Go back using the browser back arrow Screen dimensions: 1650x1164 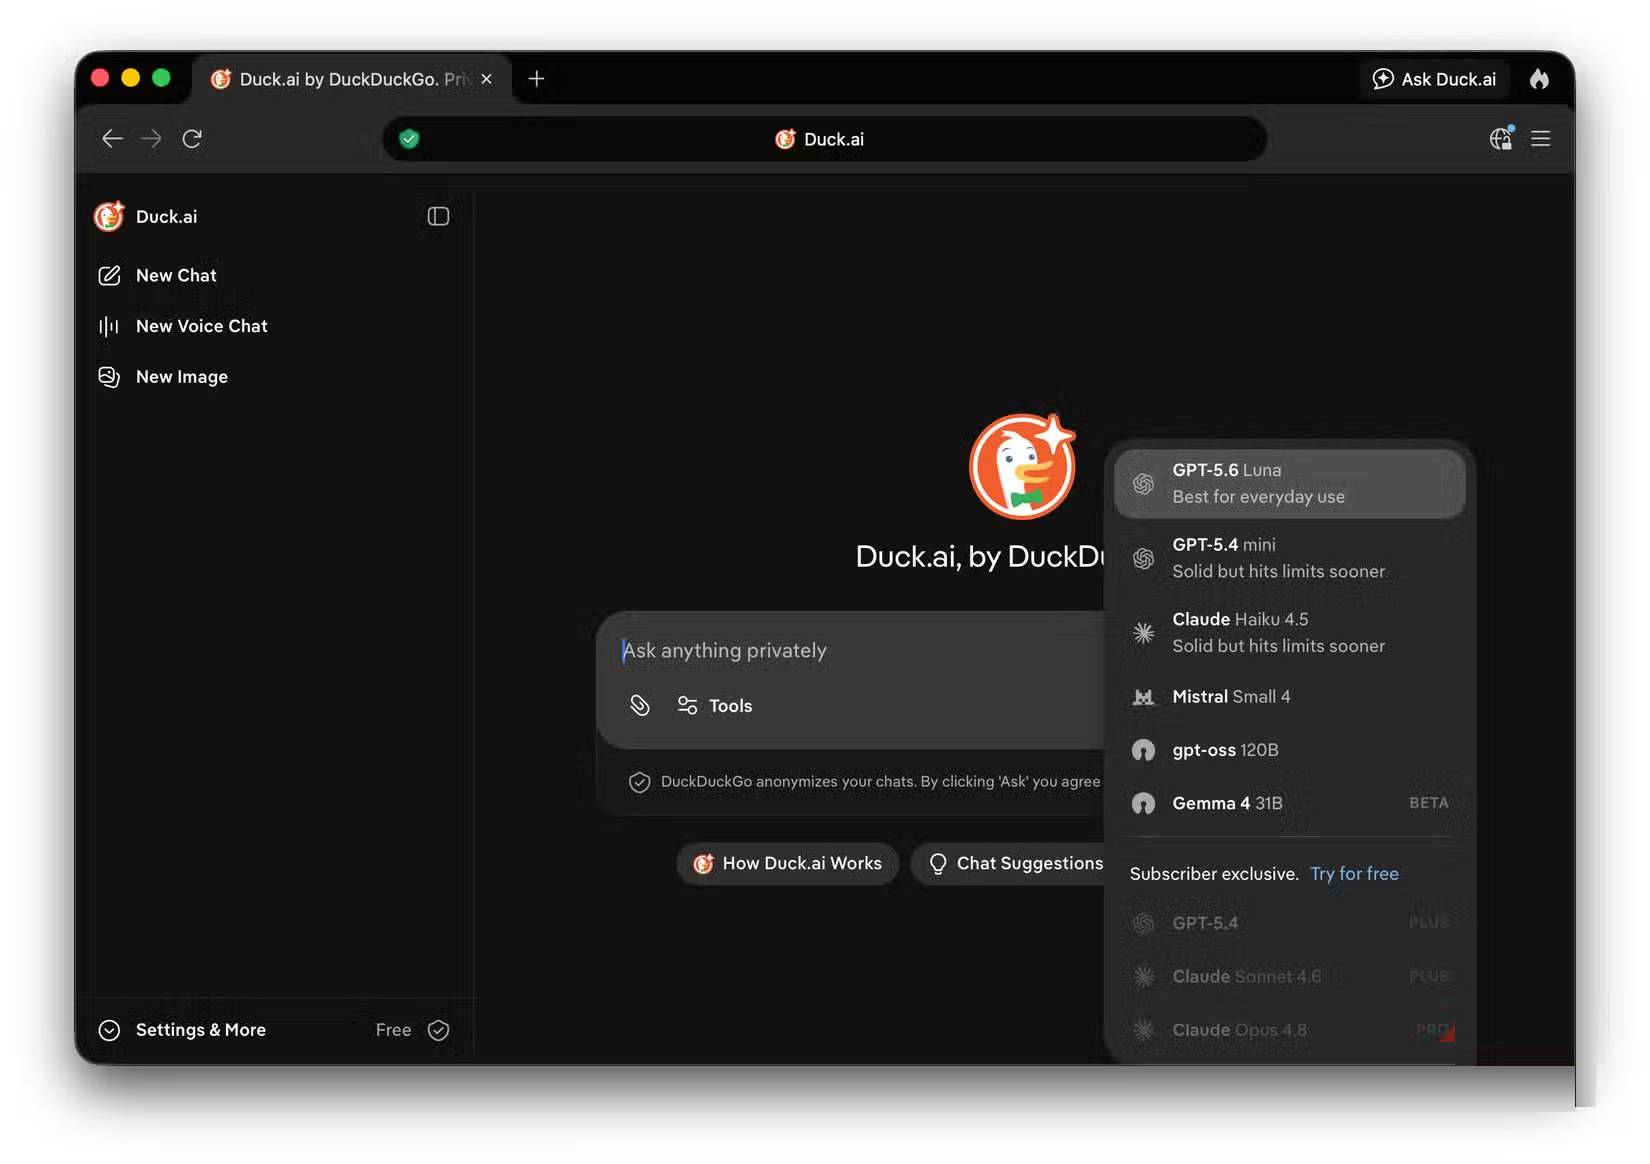click(x=112, y=139)
